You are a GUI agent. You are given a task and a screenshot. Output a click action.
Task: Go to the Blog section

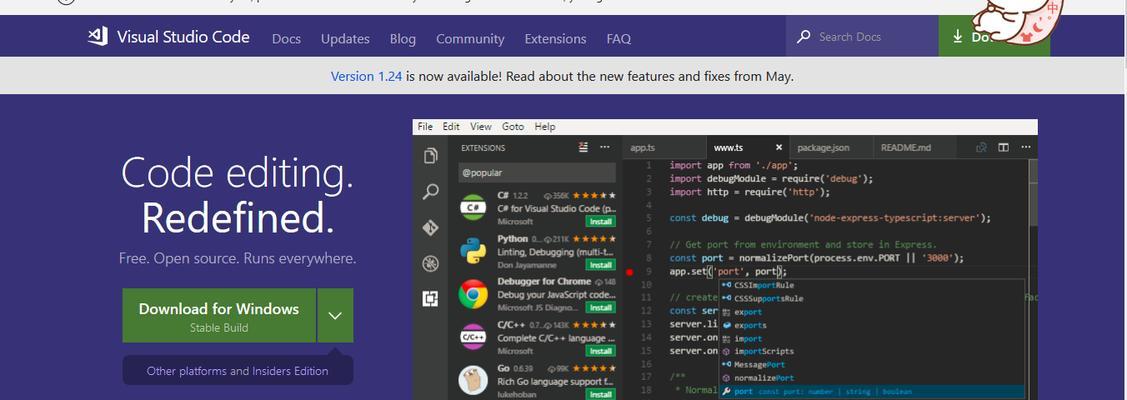[x=402, y=39]
